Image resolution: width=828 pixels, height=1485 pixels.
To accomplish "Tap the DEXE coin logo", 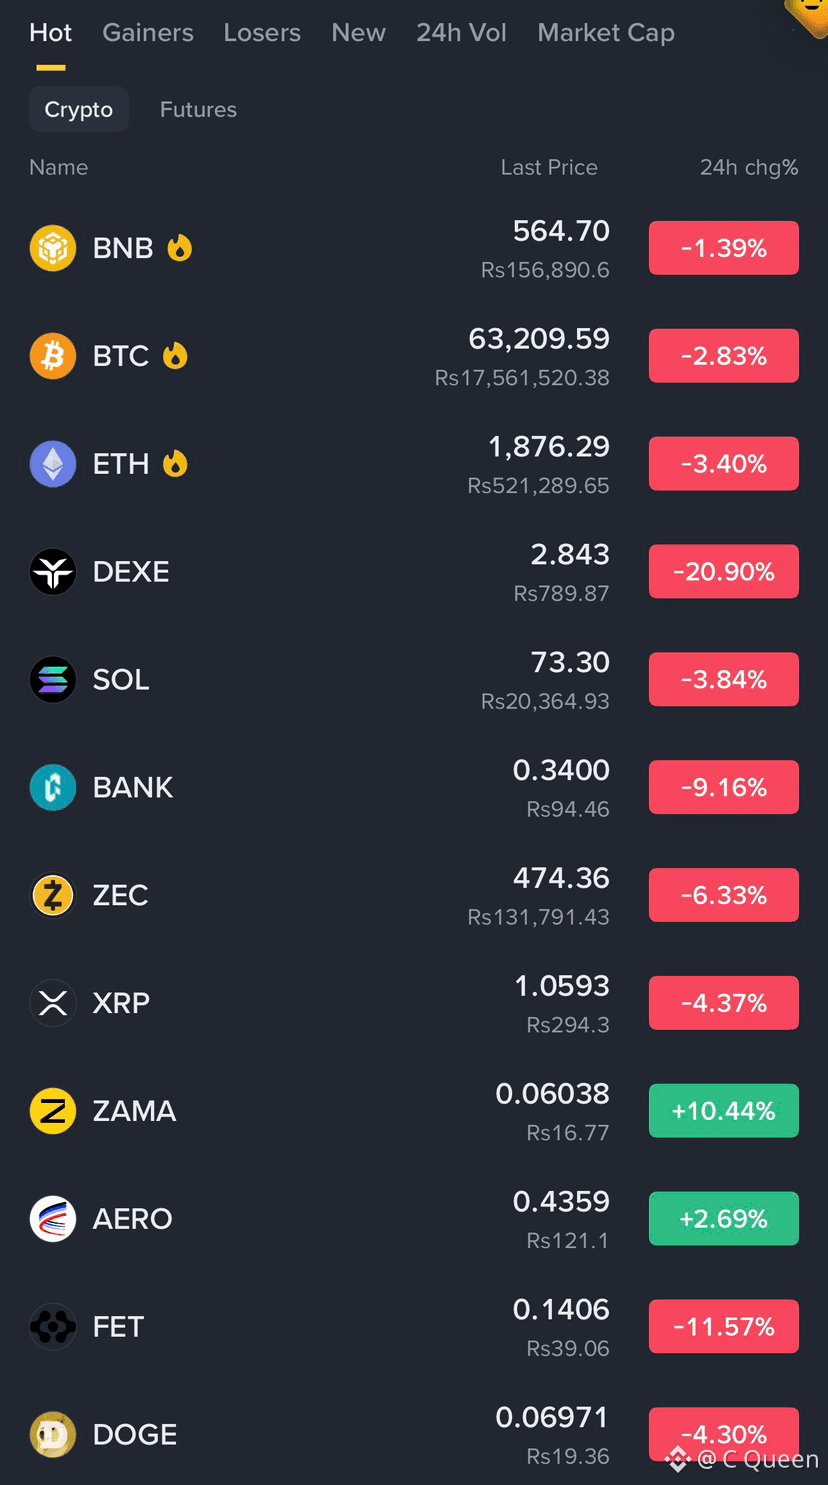I will coord(53,572).
